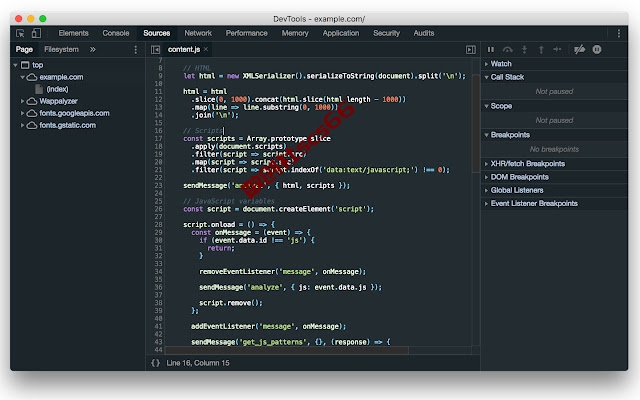The height and width of the screenshot is (400, 640).
Task: Click the Wappalyzer cloud icon
Action: (32, 101)
